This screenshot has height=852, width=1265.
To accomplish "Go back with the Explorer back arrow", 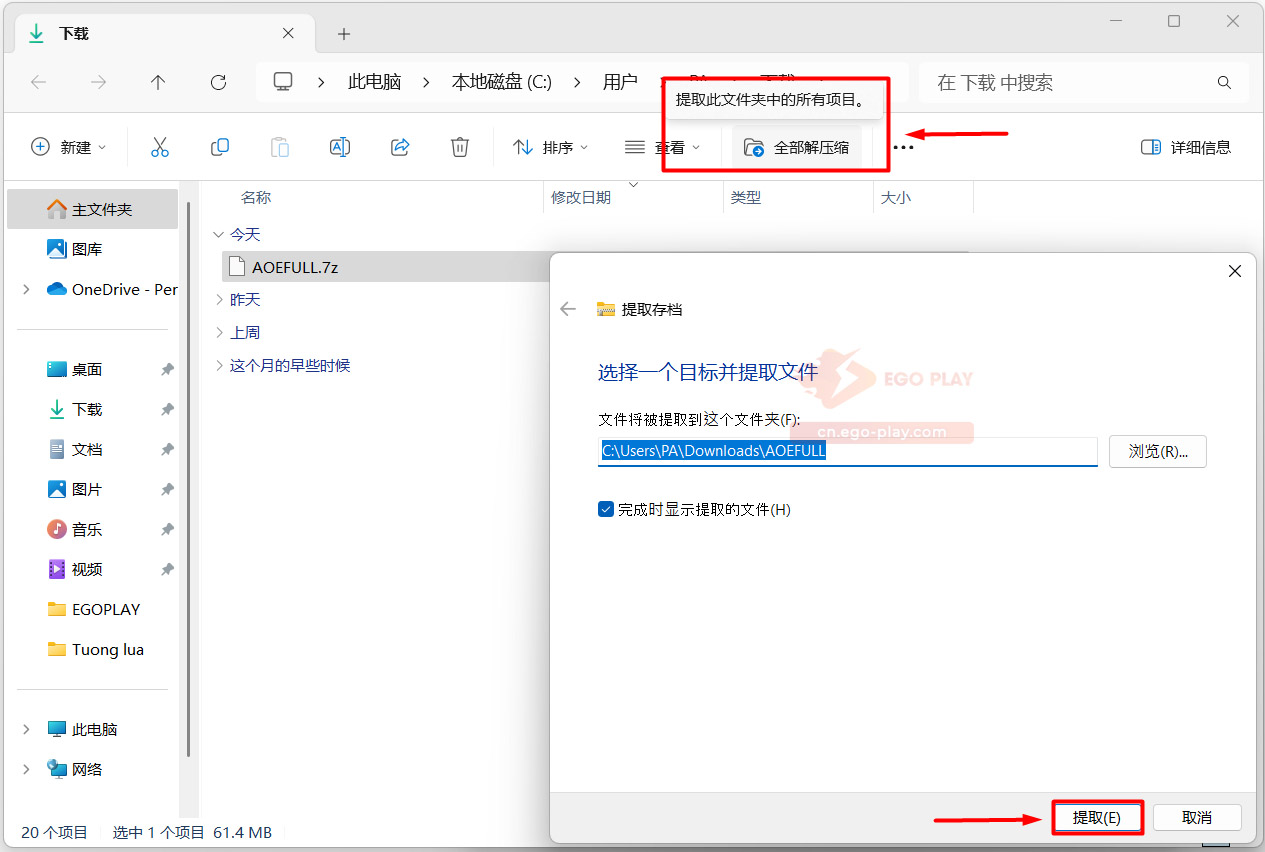I will click(39, 82).
